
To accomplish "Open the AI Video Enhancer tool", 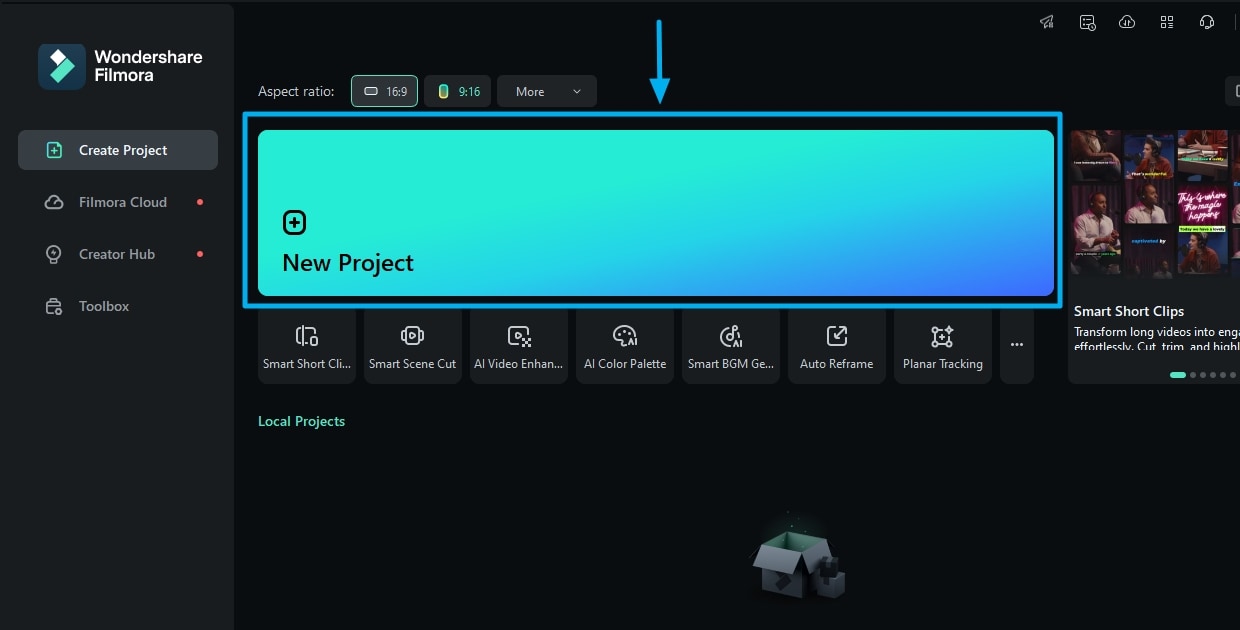I will coord(519,346).
